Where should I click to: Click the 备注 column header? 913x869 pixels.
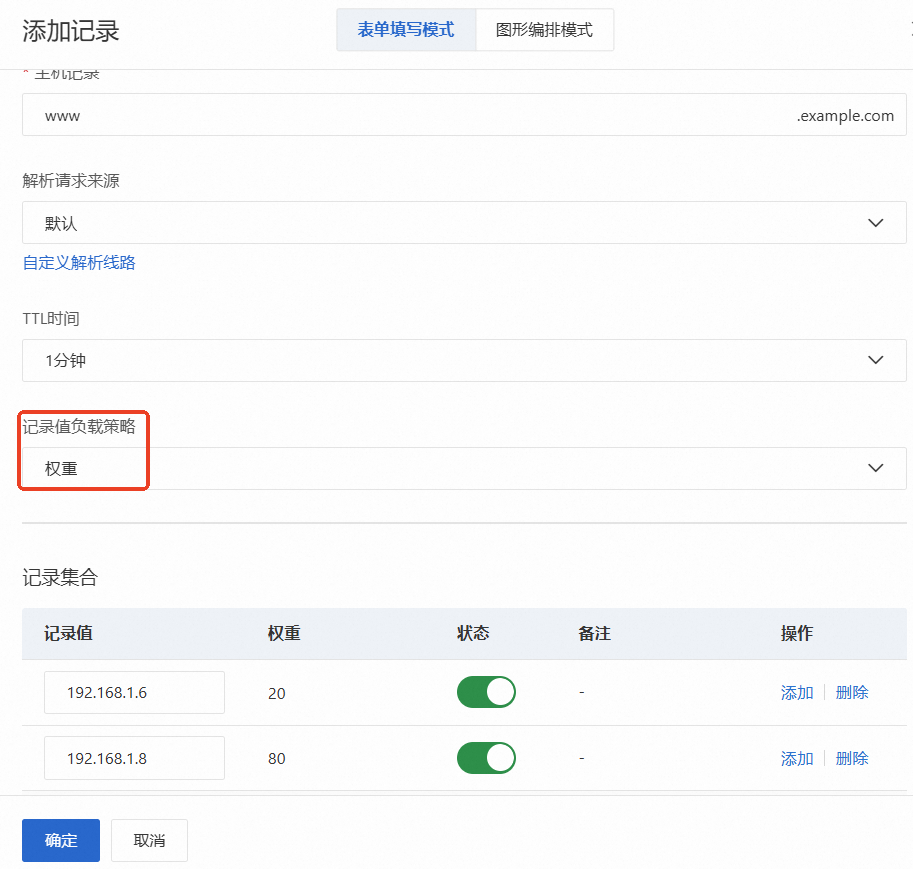(x=594, y=633)
